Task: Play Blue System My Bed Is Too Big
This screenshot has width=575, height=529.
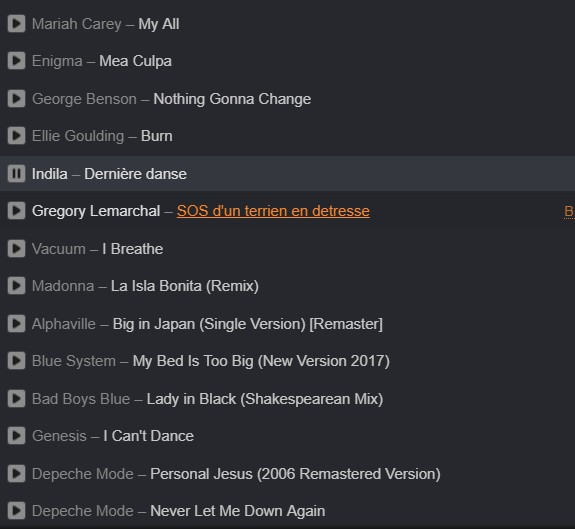Action: coord(17,361)
